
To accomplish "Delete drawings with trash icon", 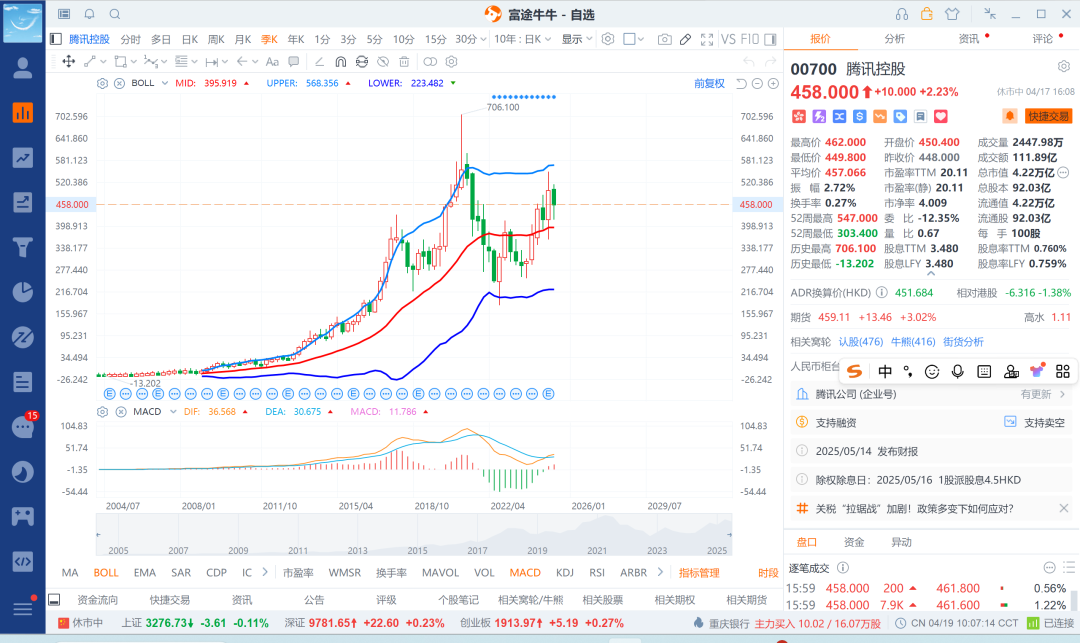I will tap(404, 61).
